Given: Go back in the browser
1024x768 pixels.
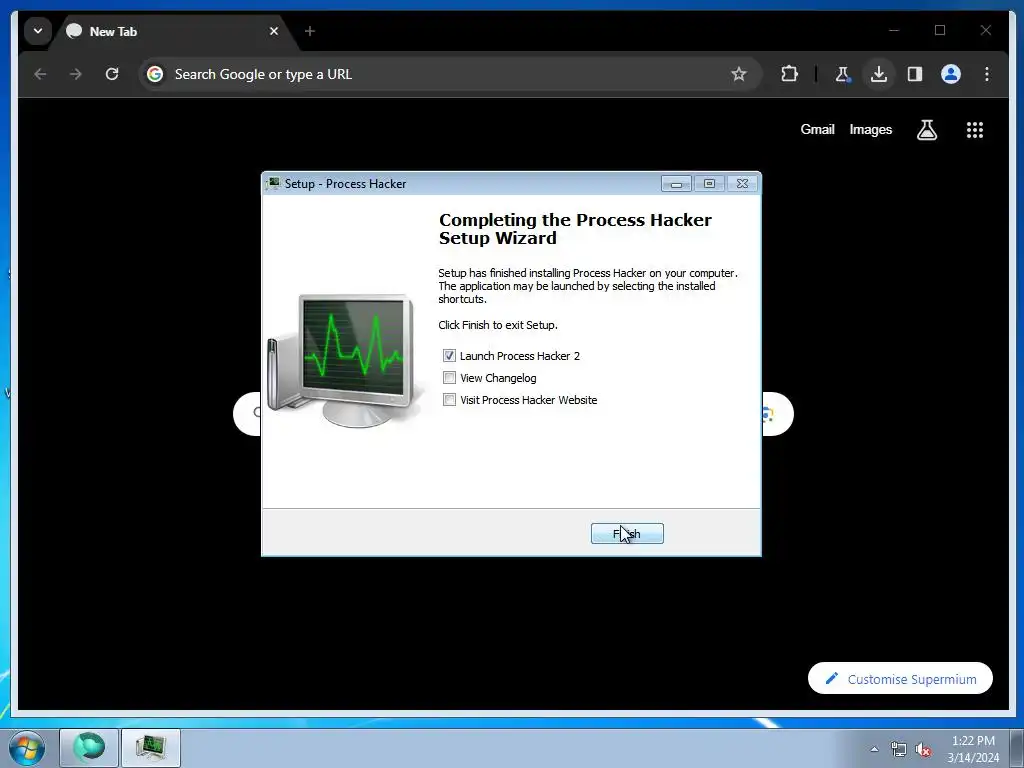Looking at the screenshot, I should pyautogui.click(x=40, y=74).
